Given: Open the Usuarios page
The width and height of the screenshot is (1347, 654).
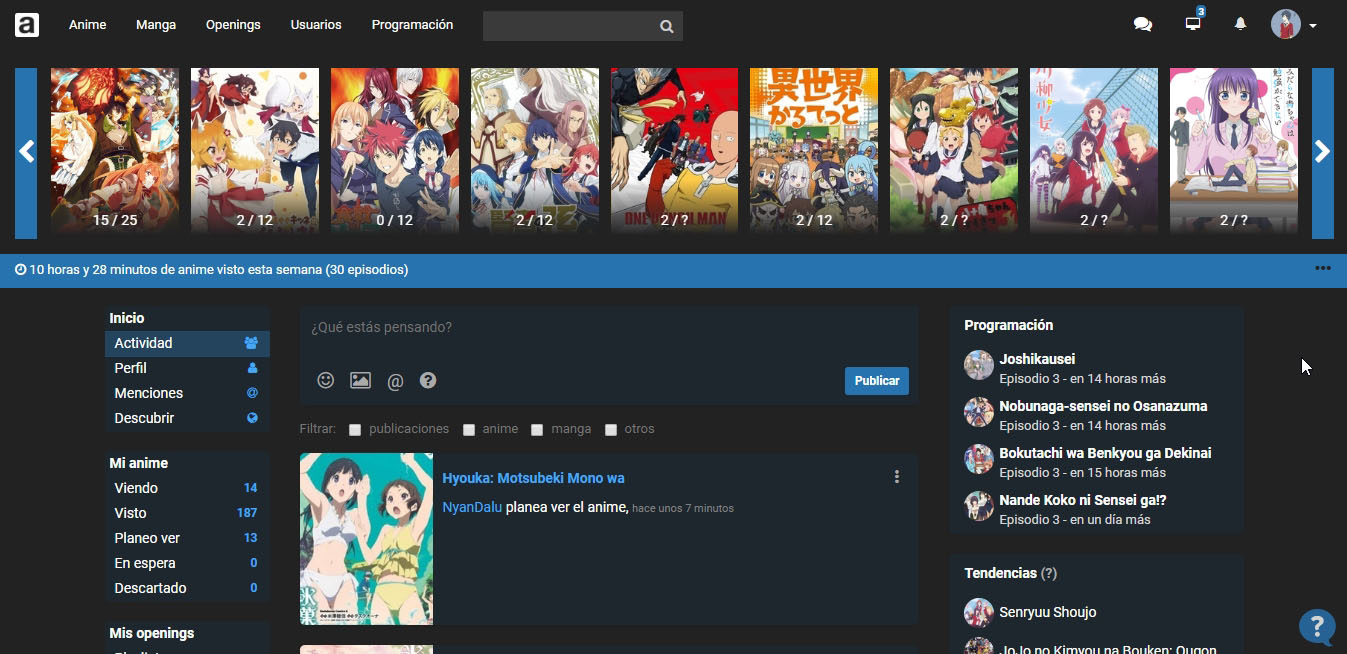Looking at the screenshot, I should (316, 25).
